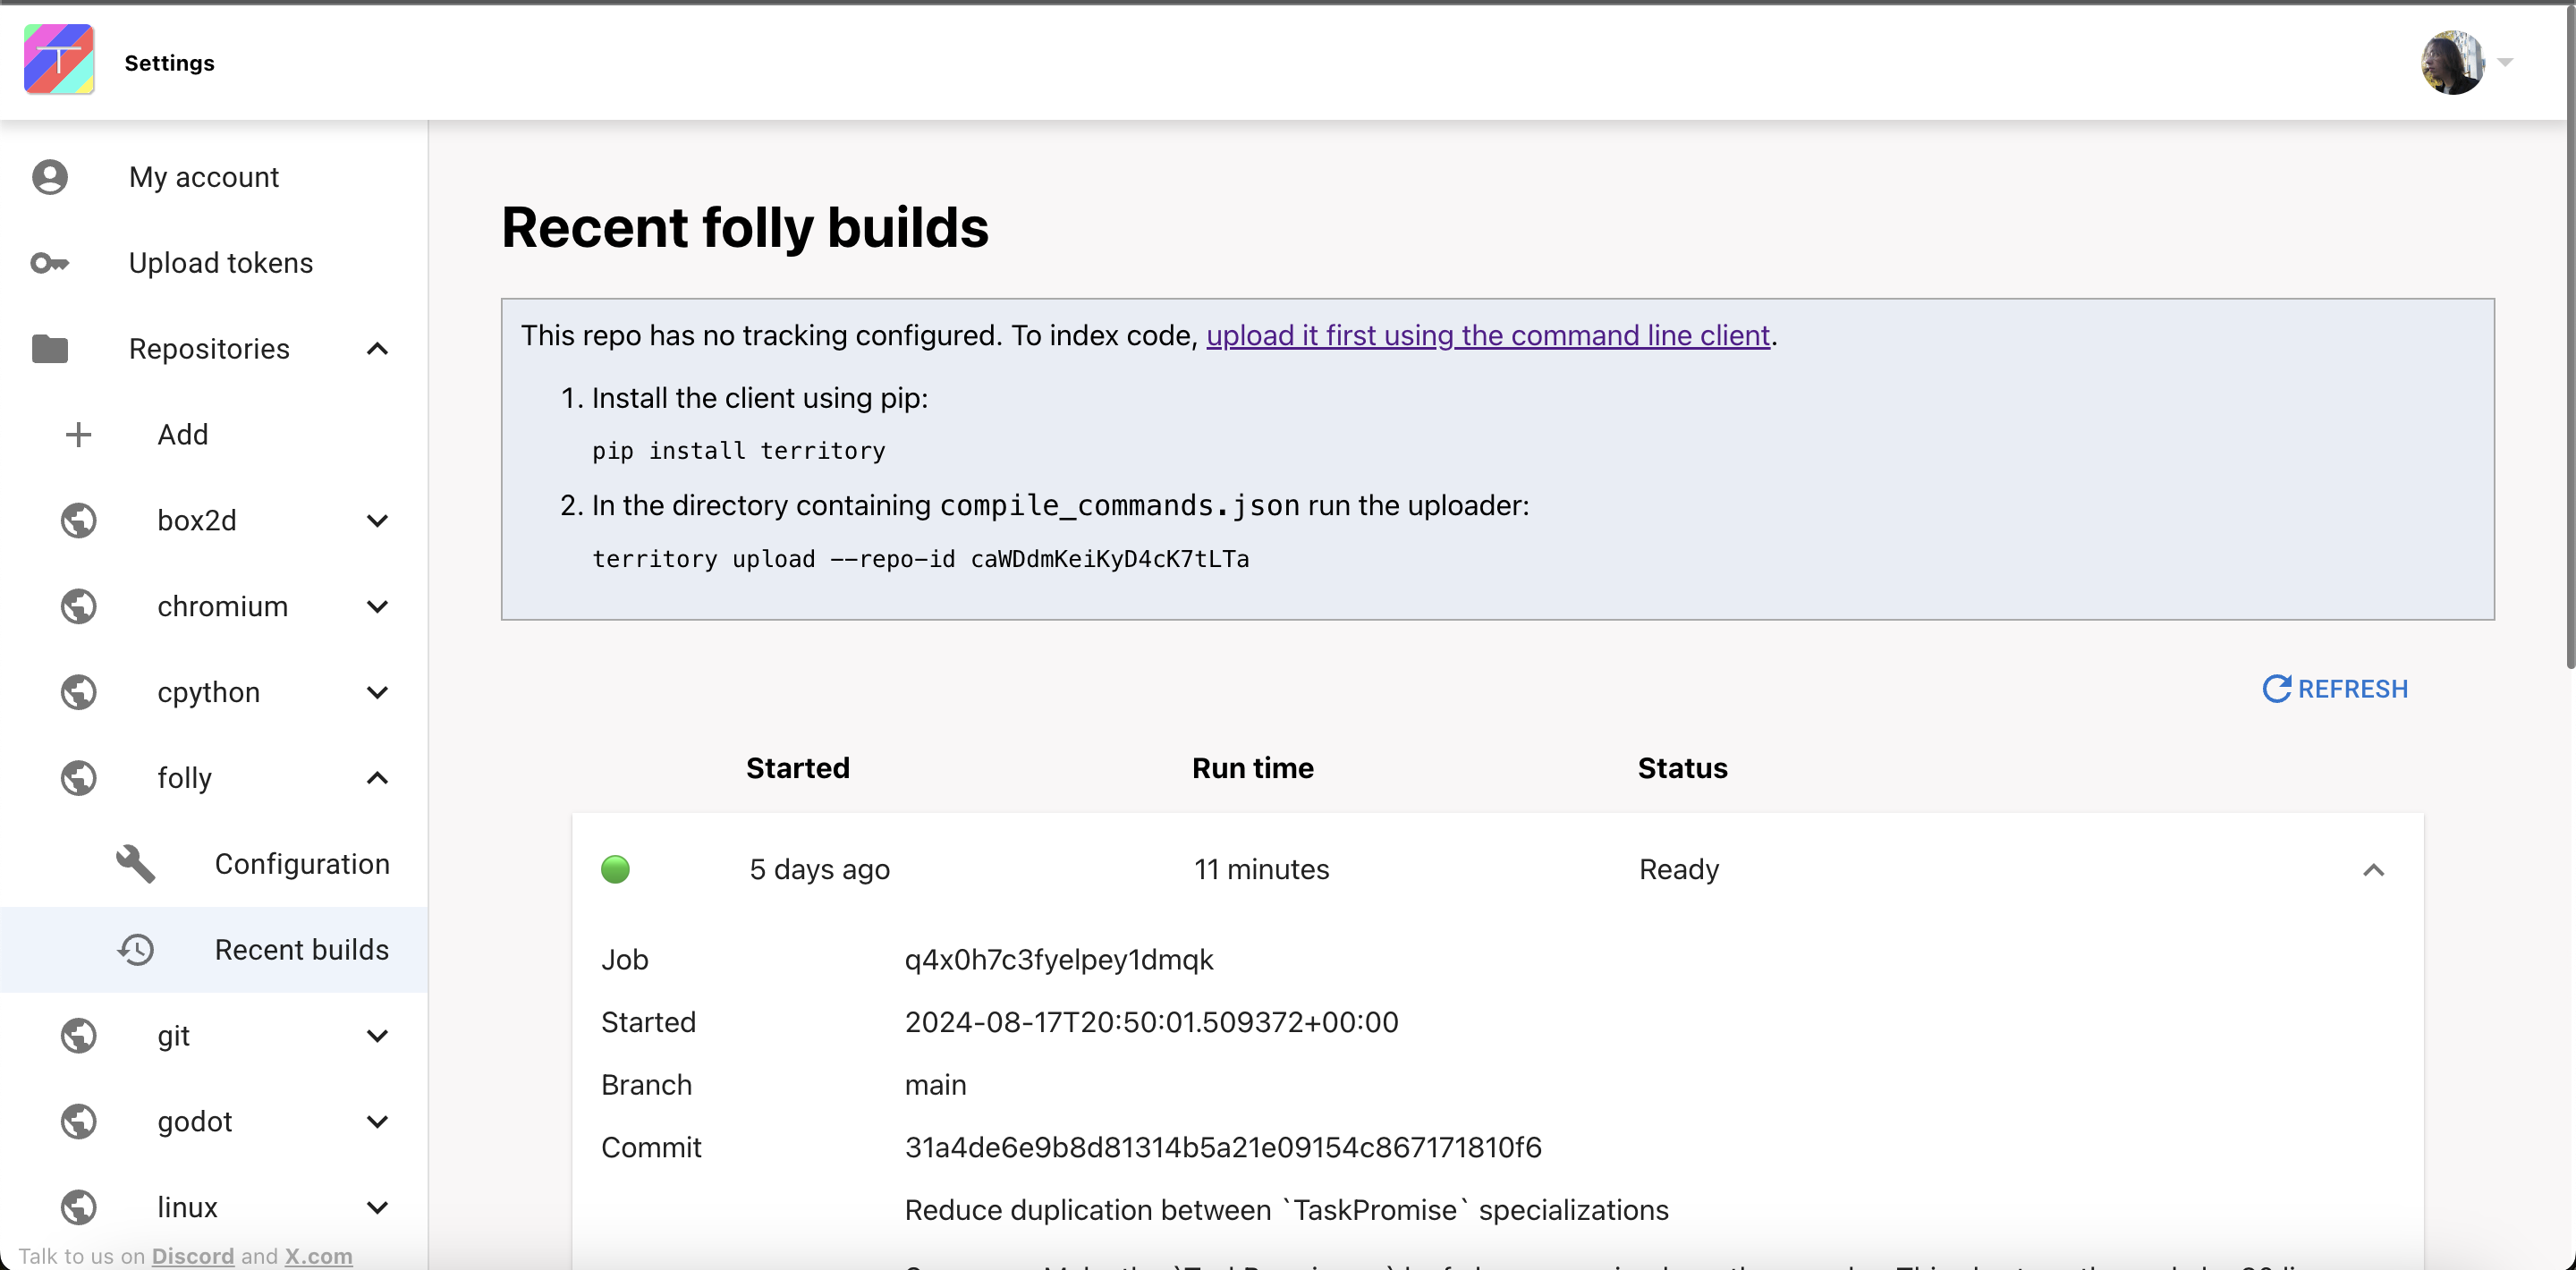Select the linux repository
Viewport: 2576px width, 1270px height.
point(187,1208)
